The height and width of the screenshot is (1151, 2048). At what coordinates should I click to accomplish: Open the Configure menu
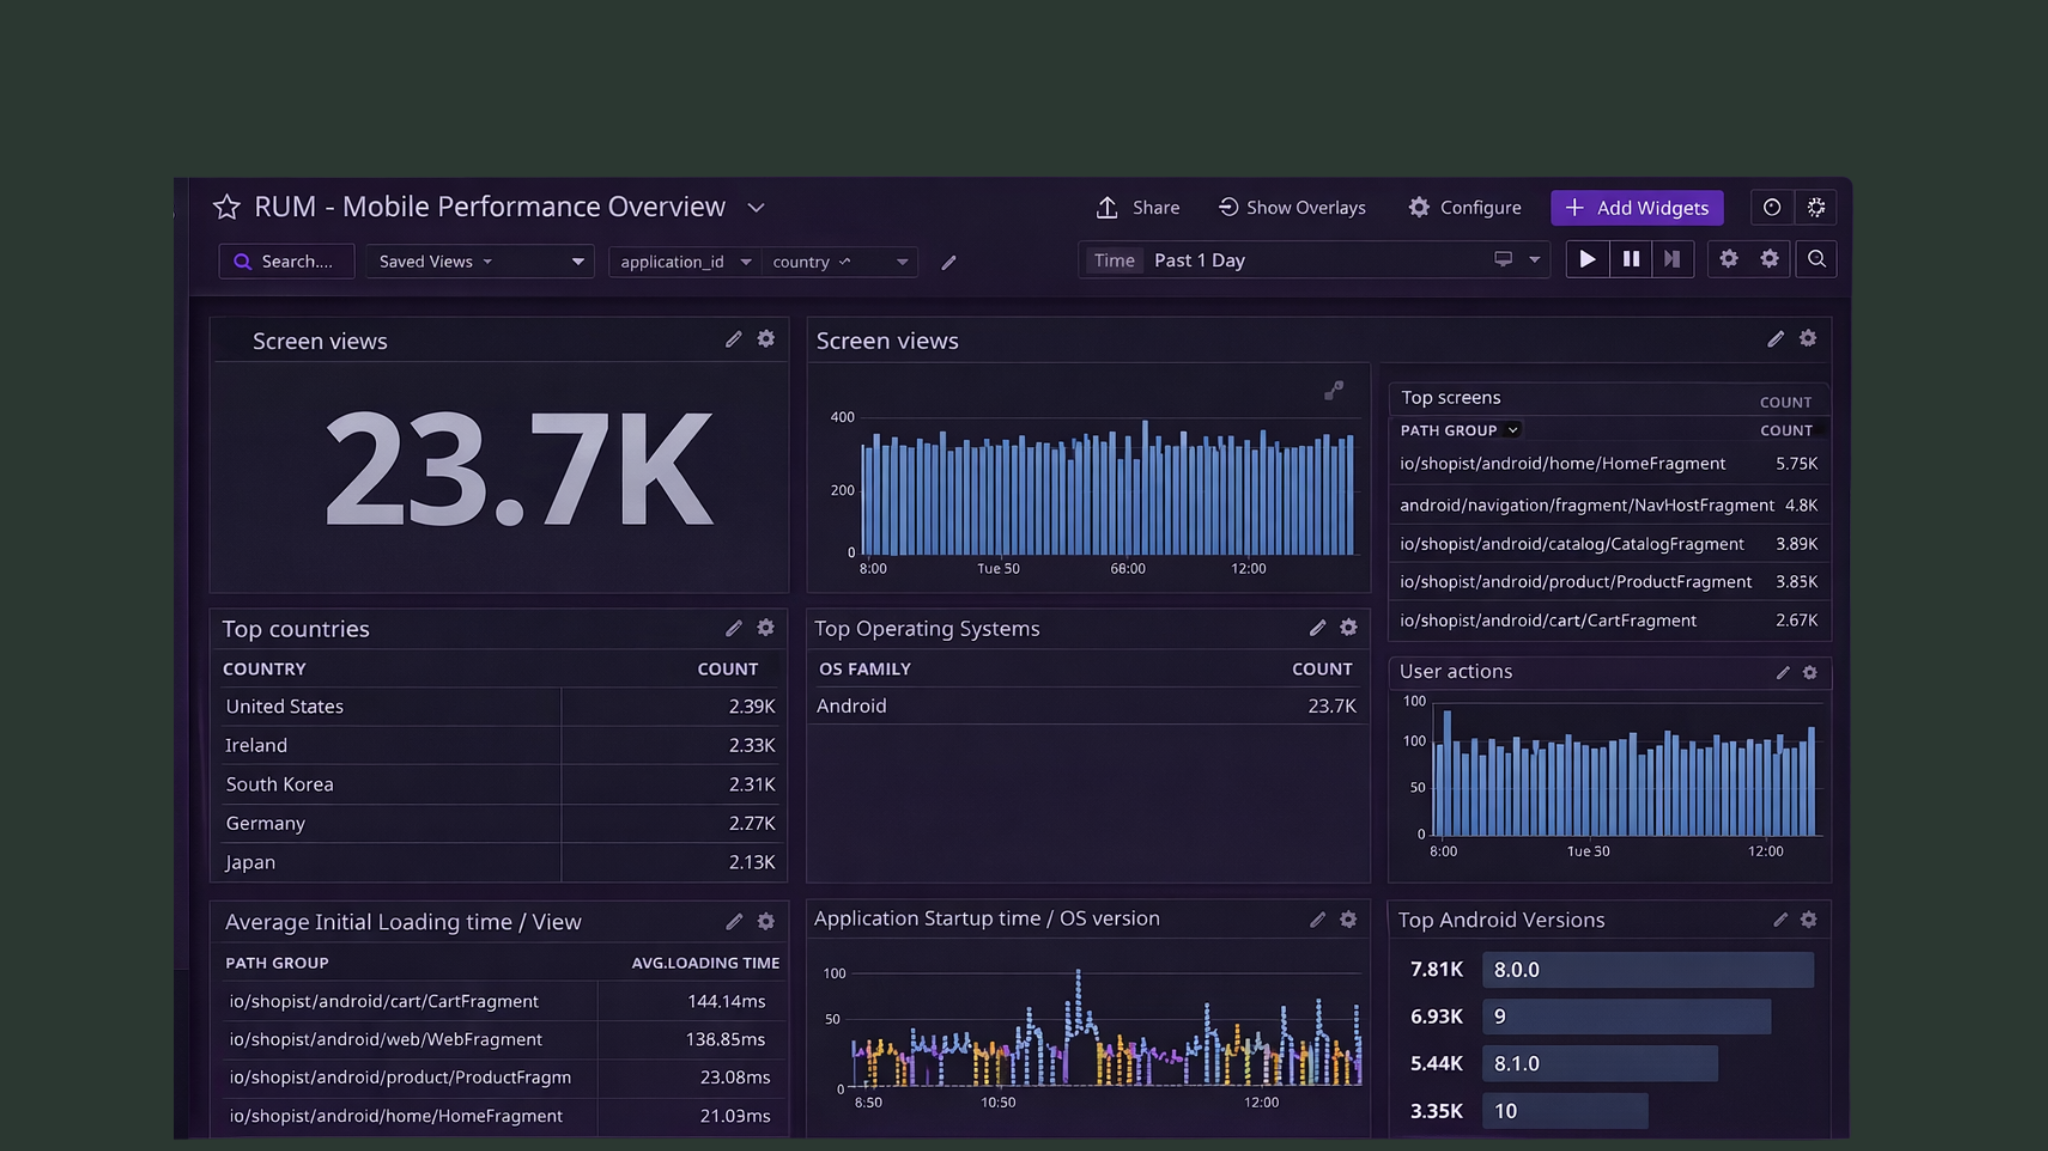point(1464,207)
